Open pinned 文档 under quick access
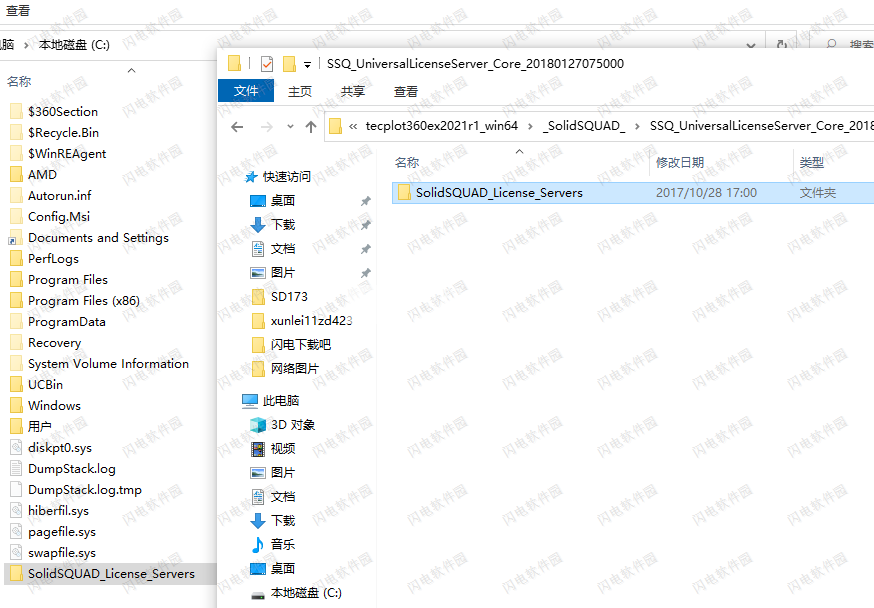Screen dimensions: 874x608 (x=273, y=249)
